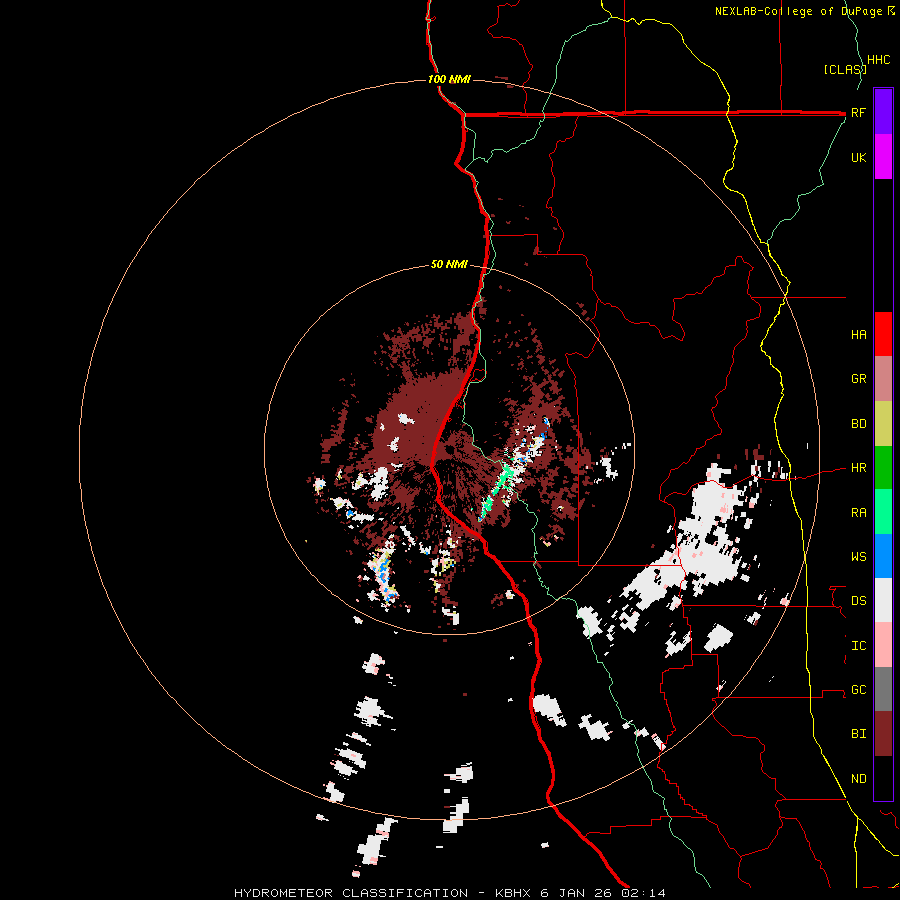Click the [CLAS] units label
The height and width of the screenshot is (900, 900).
coord(844,69)
